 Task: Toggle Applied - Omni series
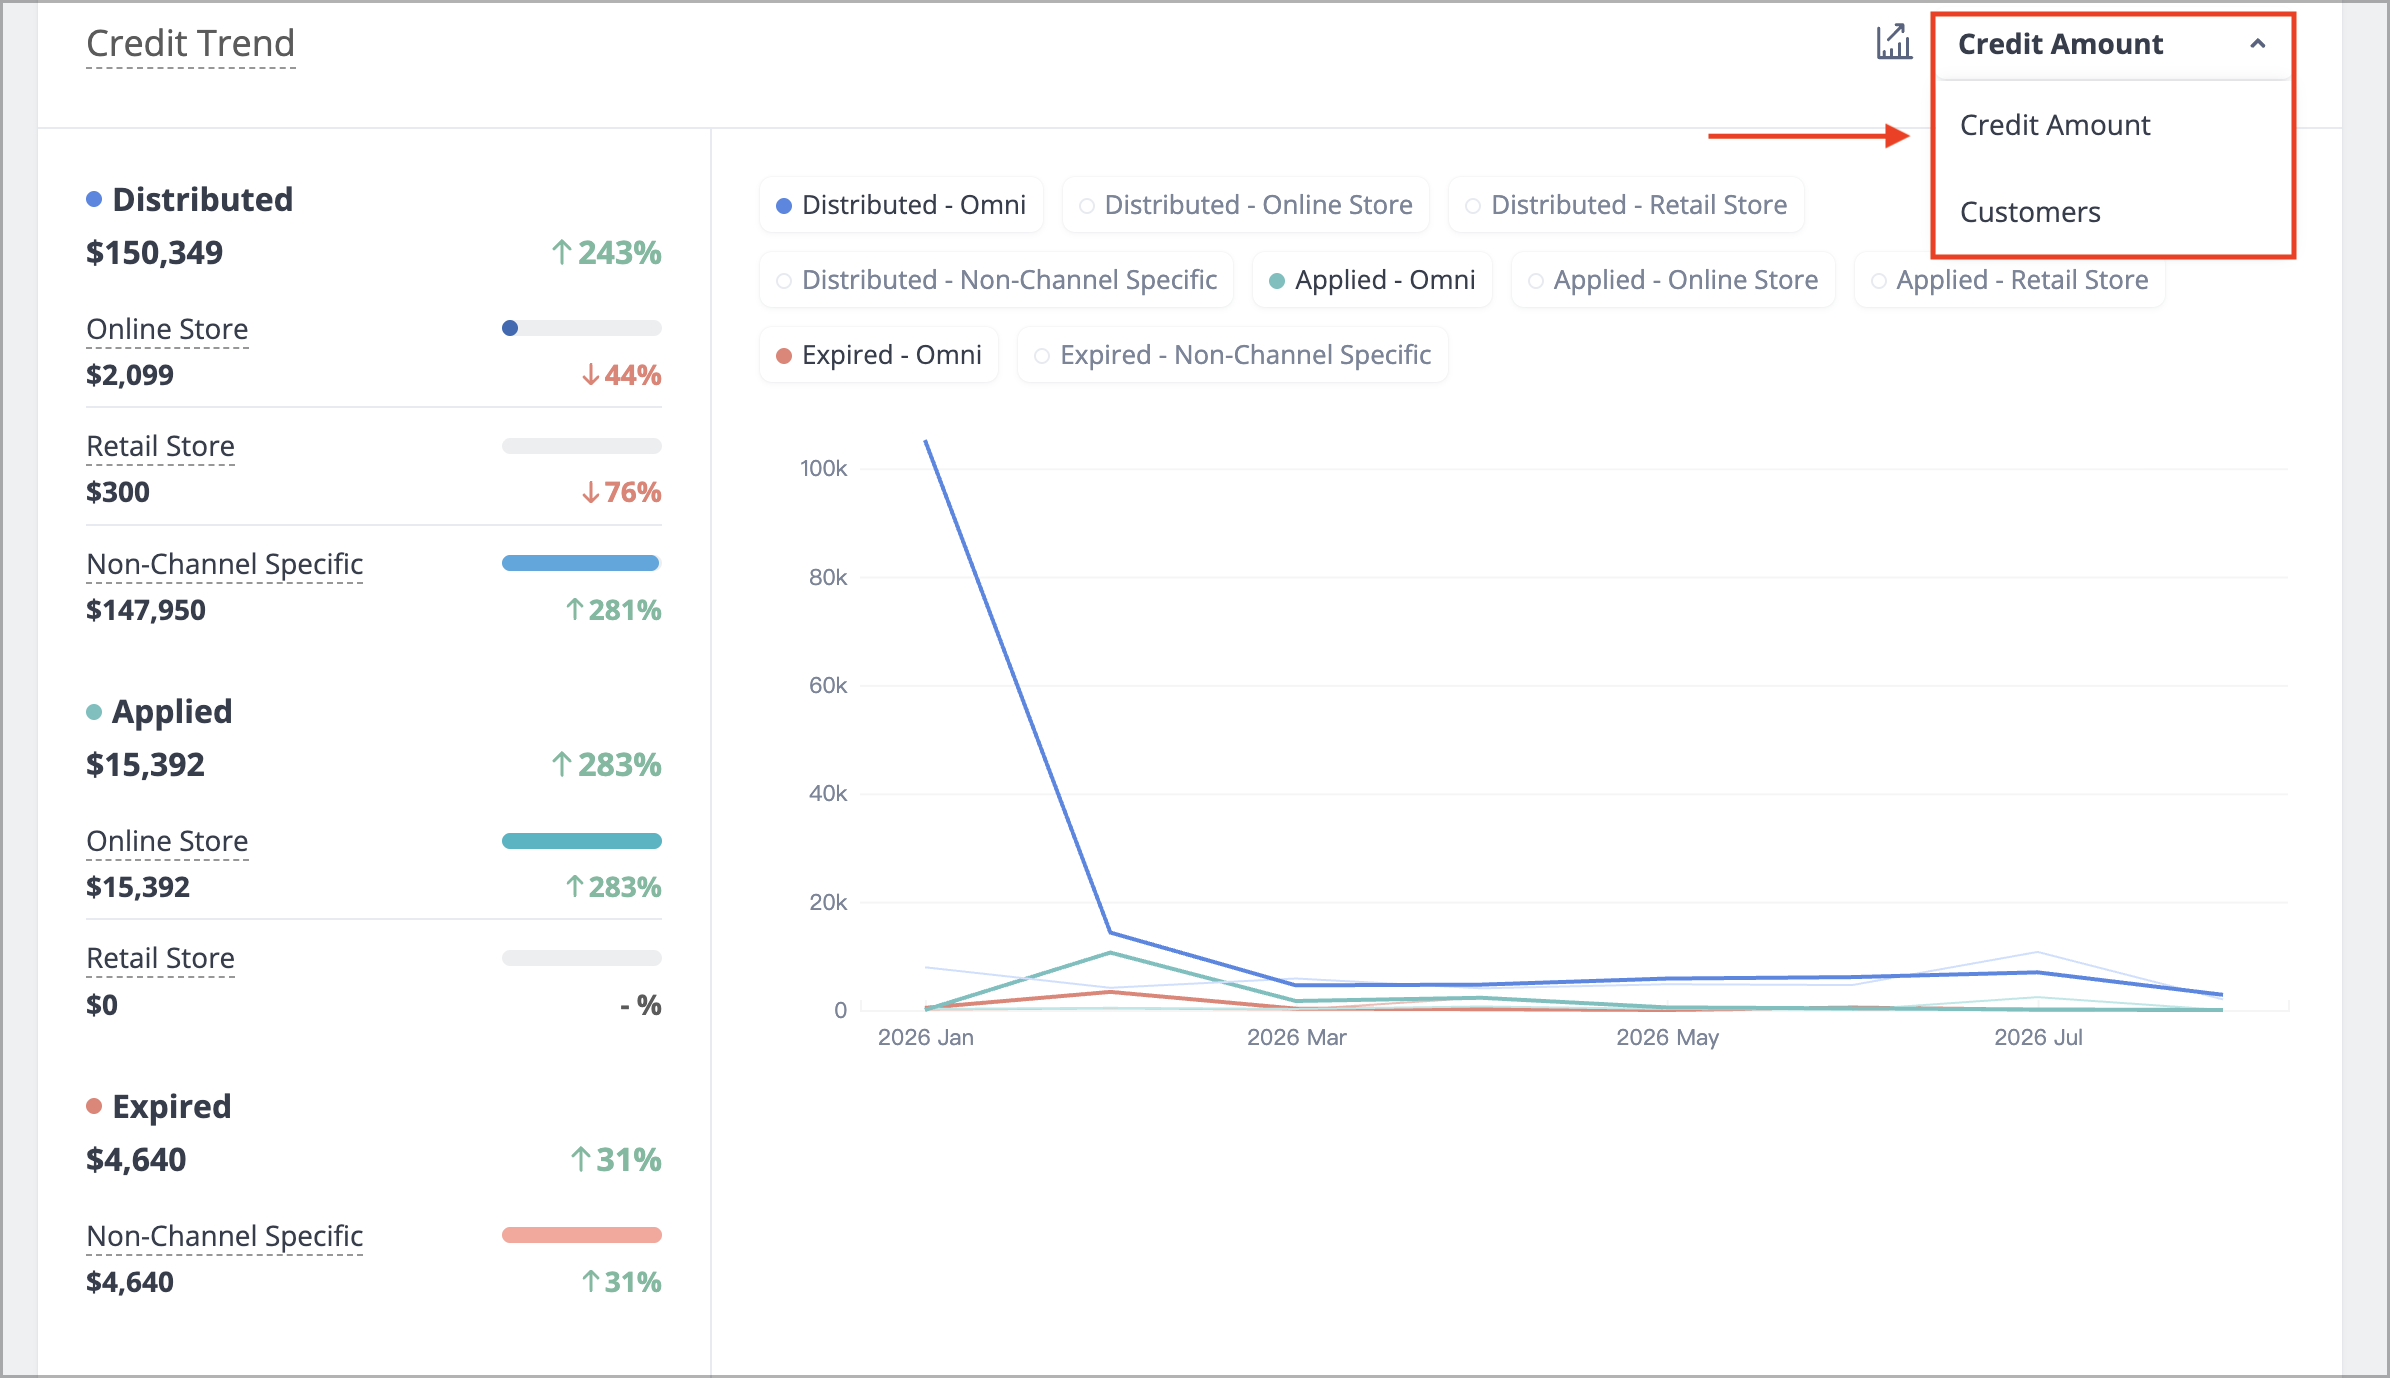pyautogui.click(x=1372, y=280)
